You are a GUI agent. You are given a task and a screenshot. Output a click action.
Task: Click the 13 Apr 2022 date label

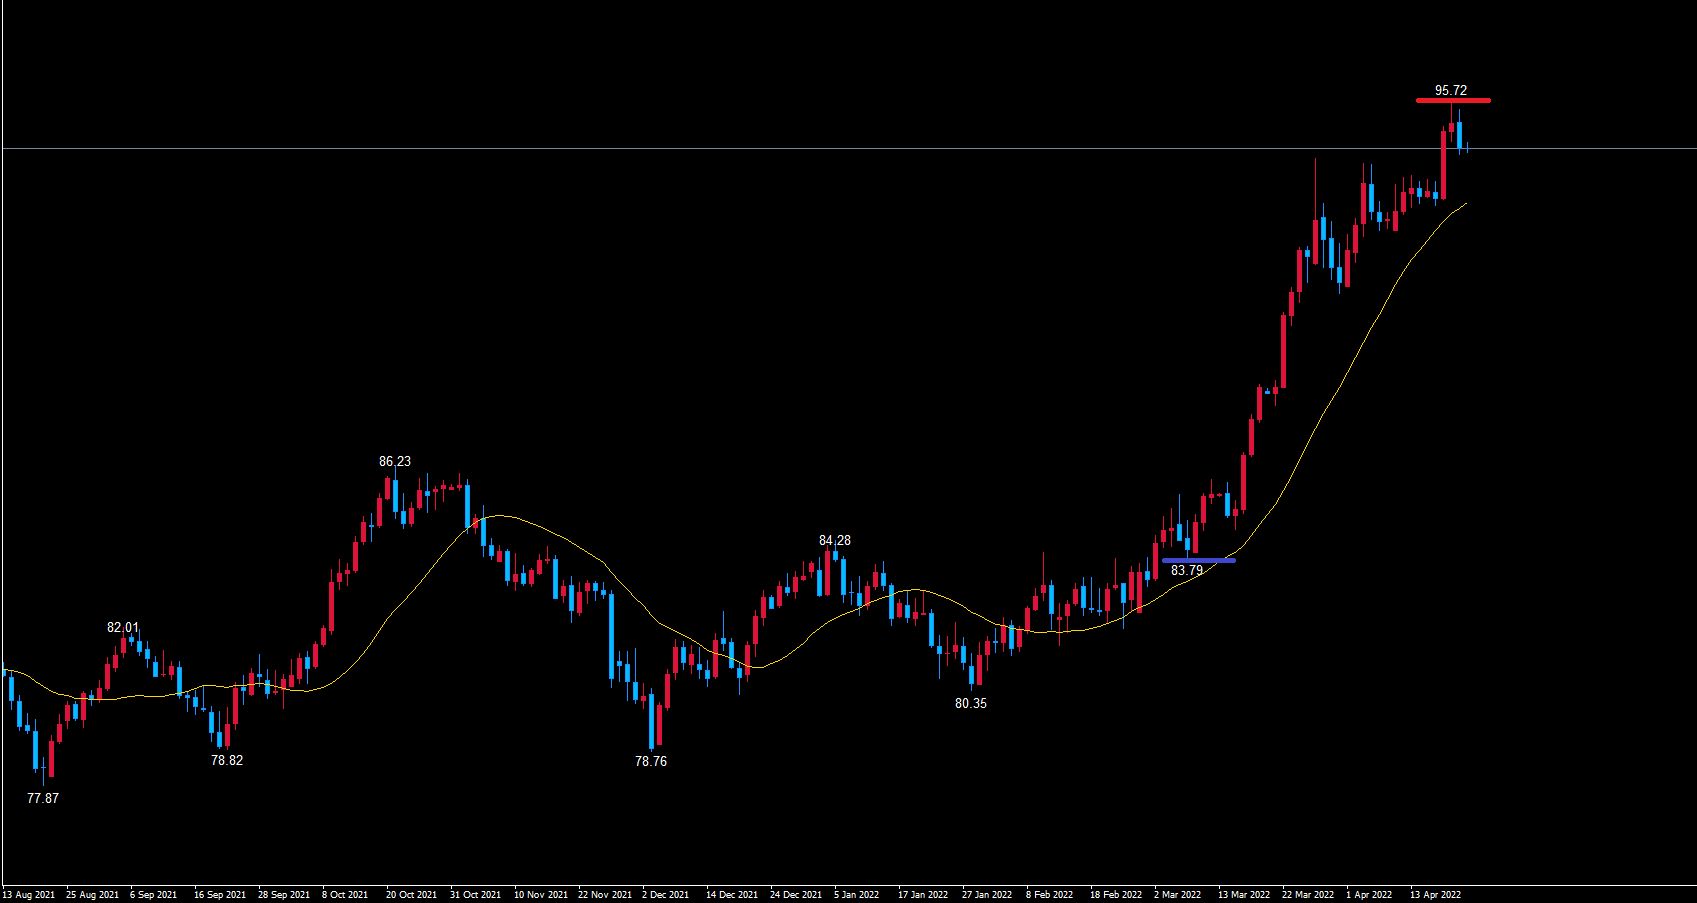click(x=1435, y=894)
